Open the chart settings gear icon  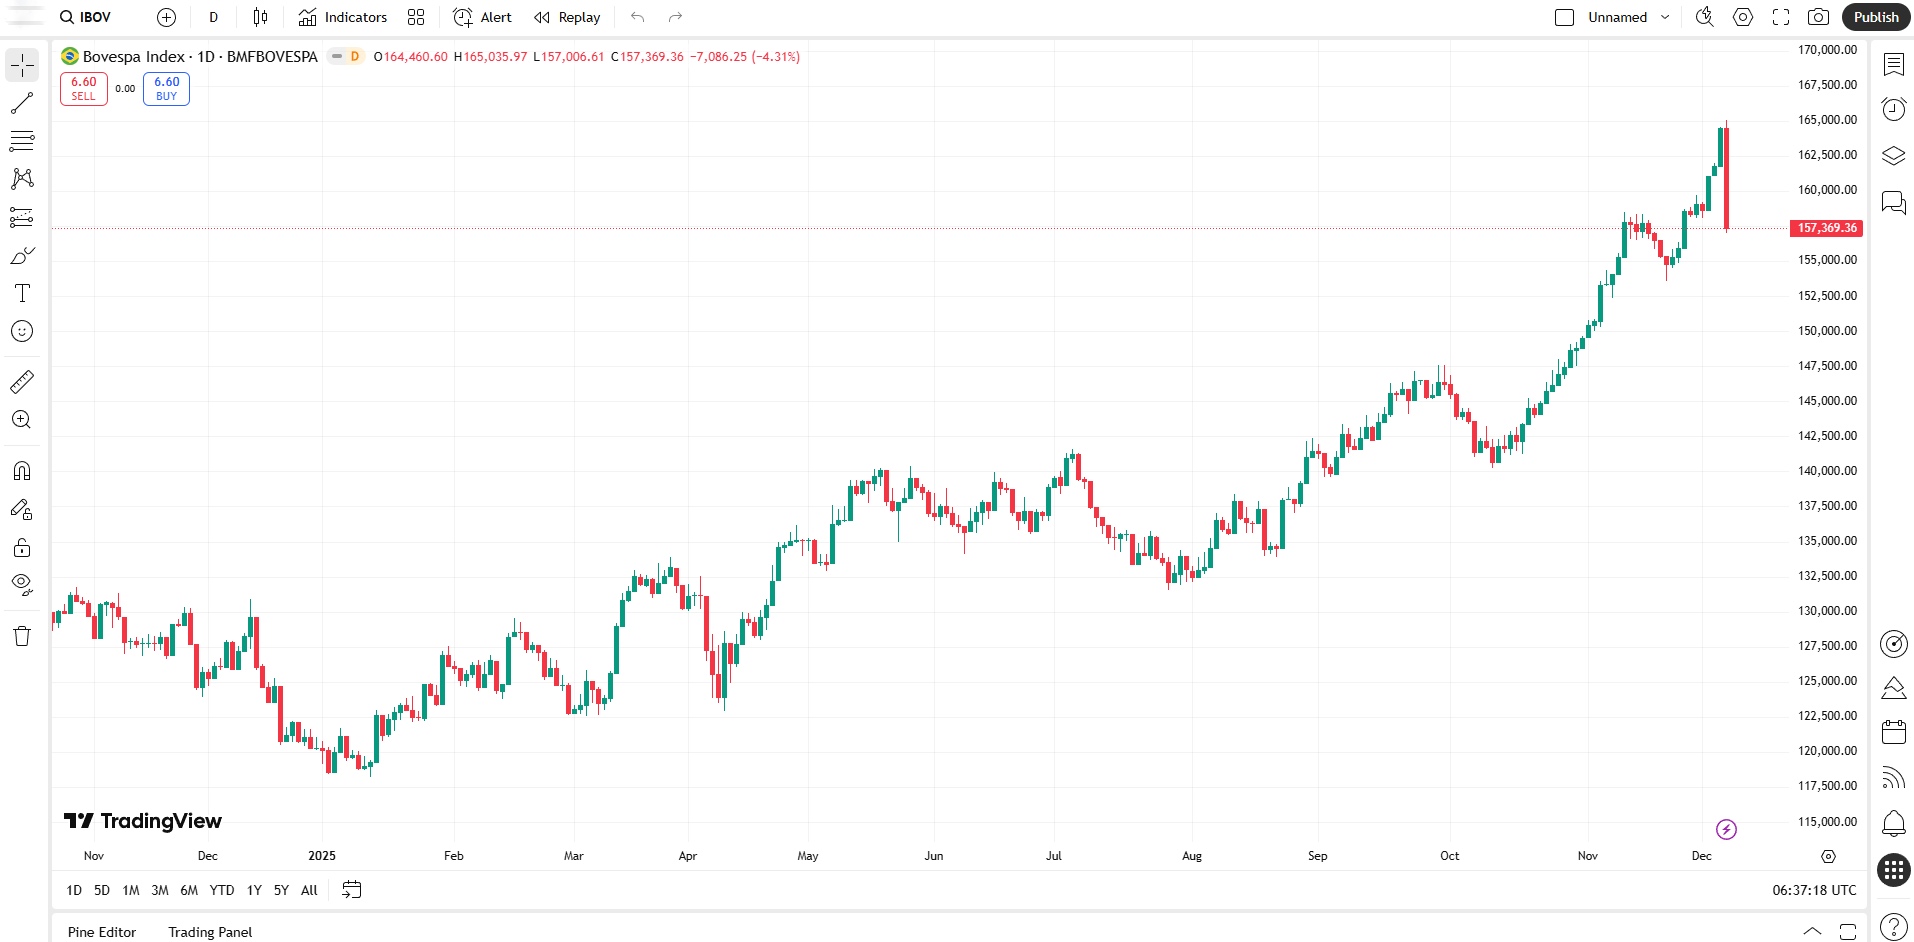(1743, 17)
